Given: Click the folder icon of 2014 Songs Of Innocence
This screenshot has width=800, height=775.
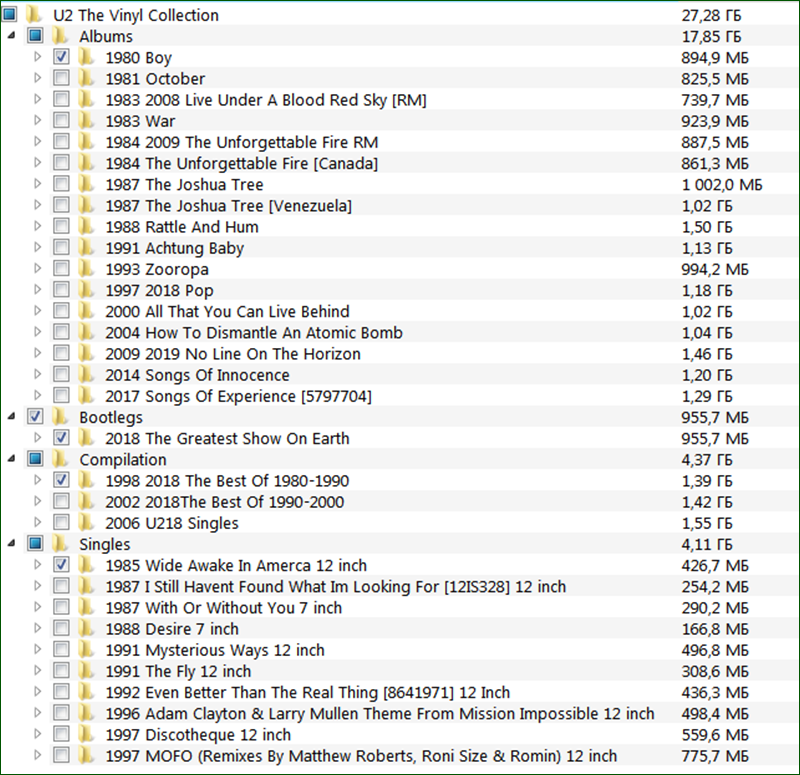Looking at the screenshot, I should pyautogui.click(x=86, y=374).
